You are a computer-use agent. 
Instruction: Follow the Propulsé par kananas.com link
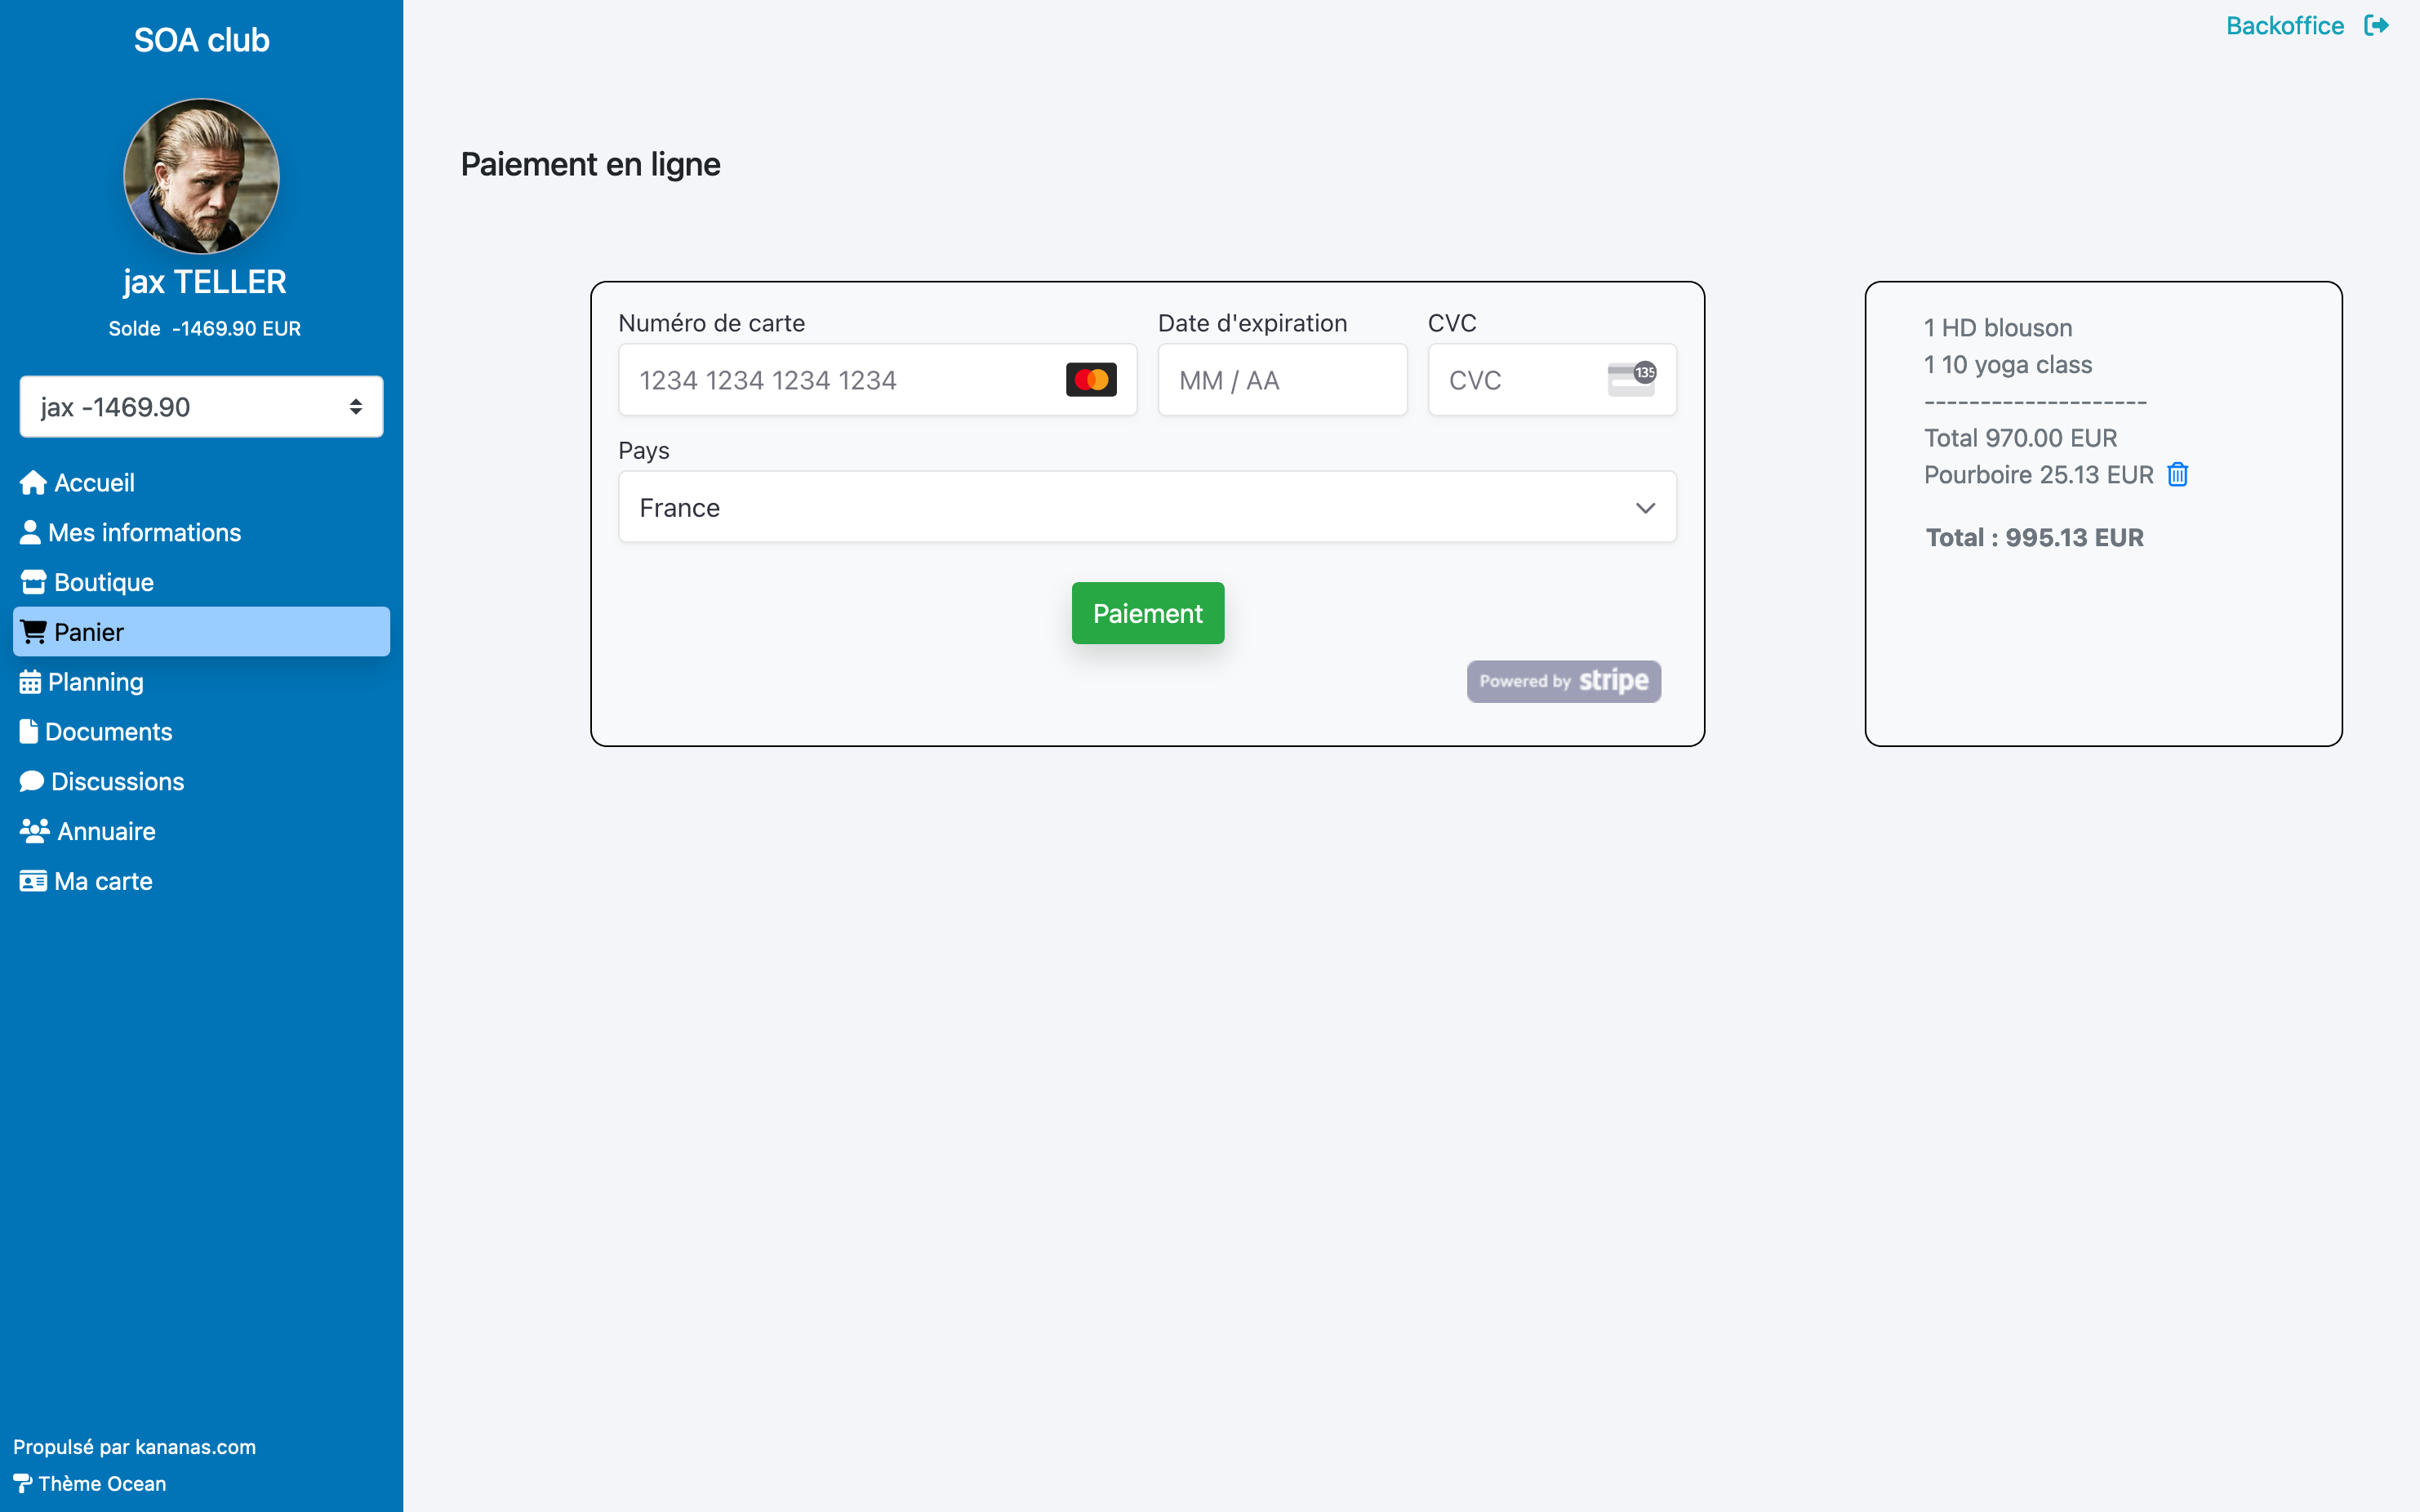[134, 1447]
